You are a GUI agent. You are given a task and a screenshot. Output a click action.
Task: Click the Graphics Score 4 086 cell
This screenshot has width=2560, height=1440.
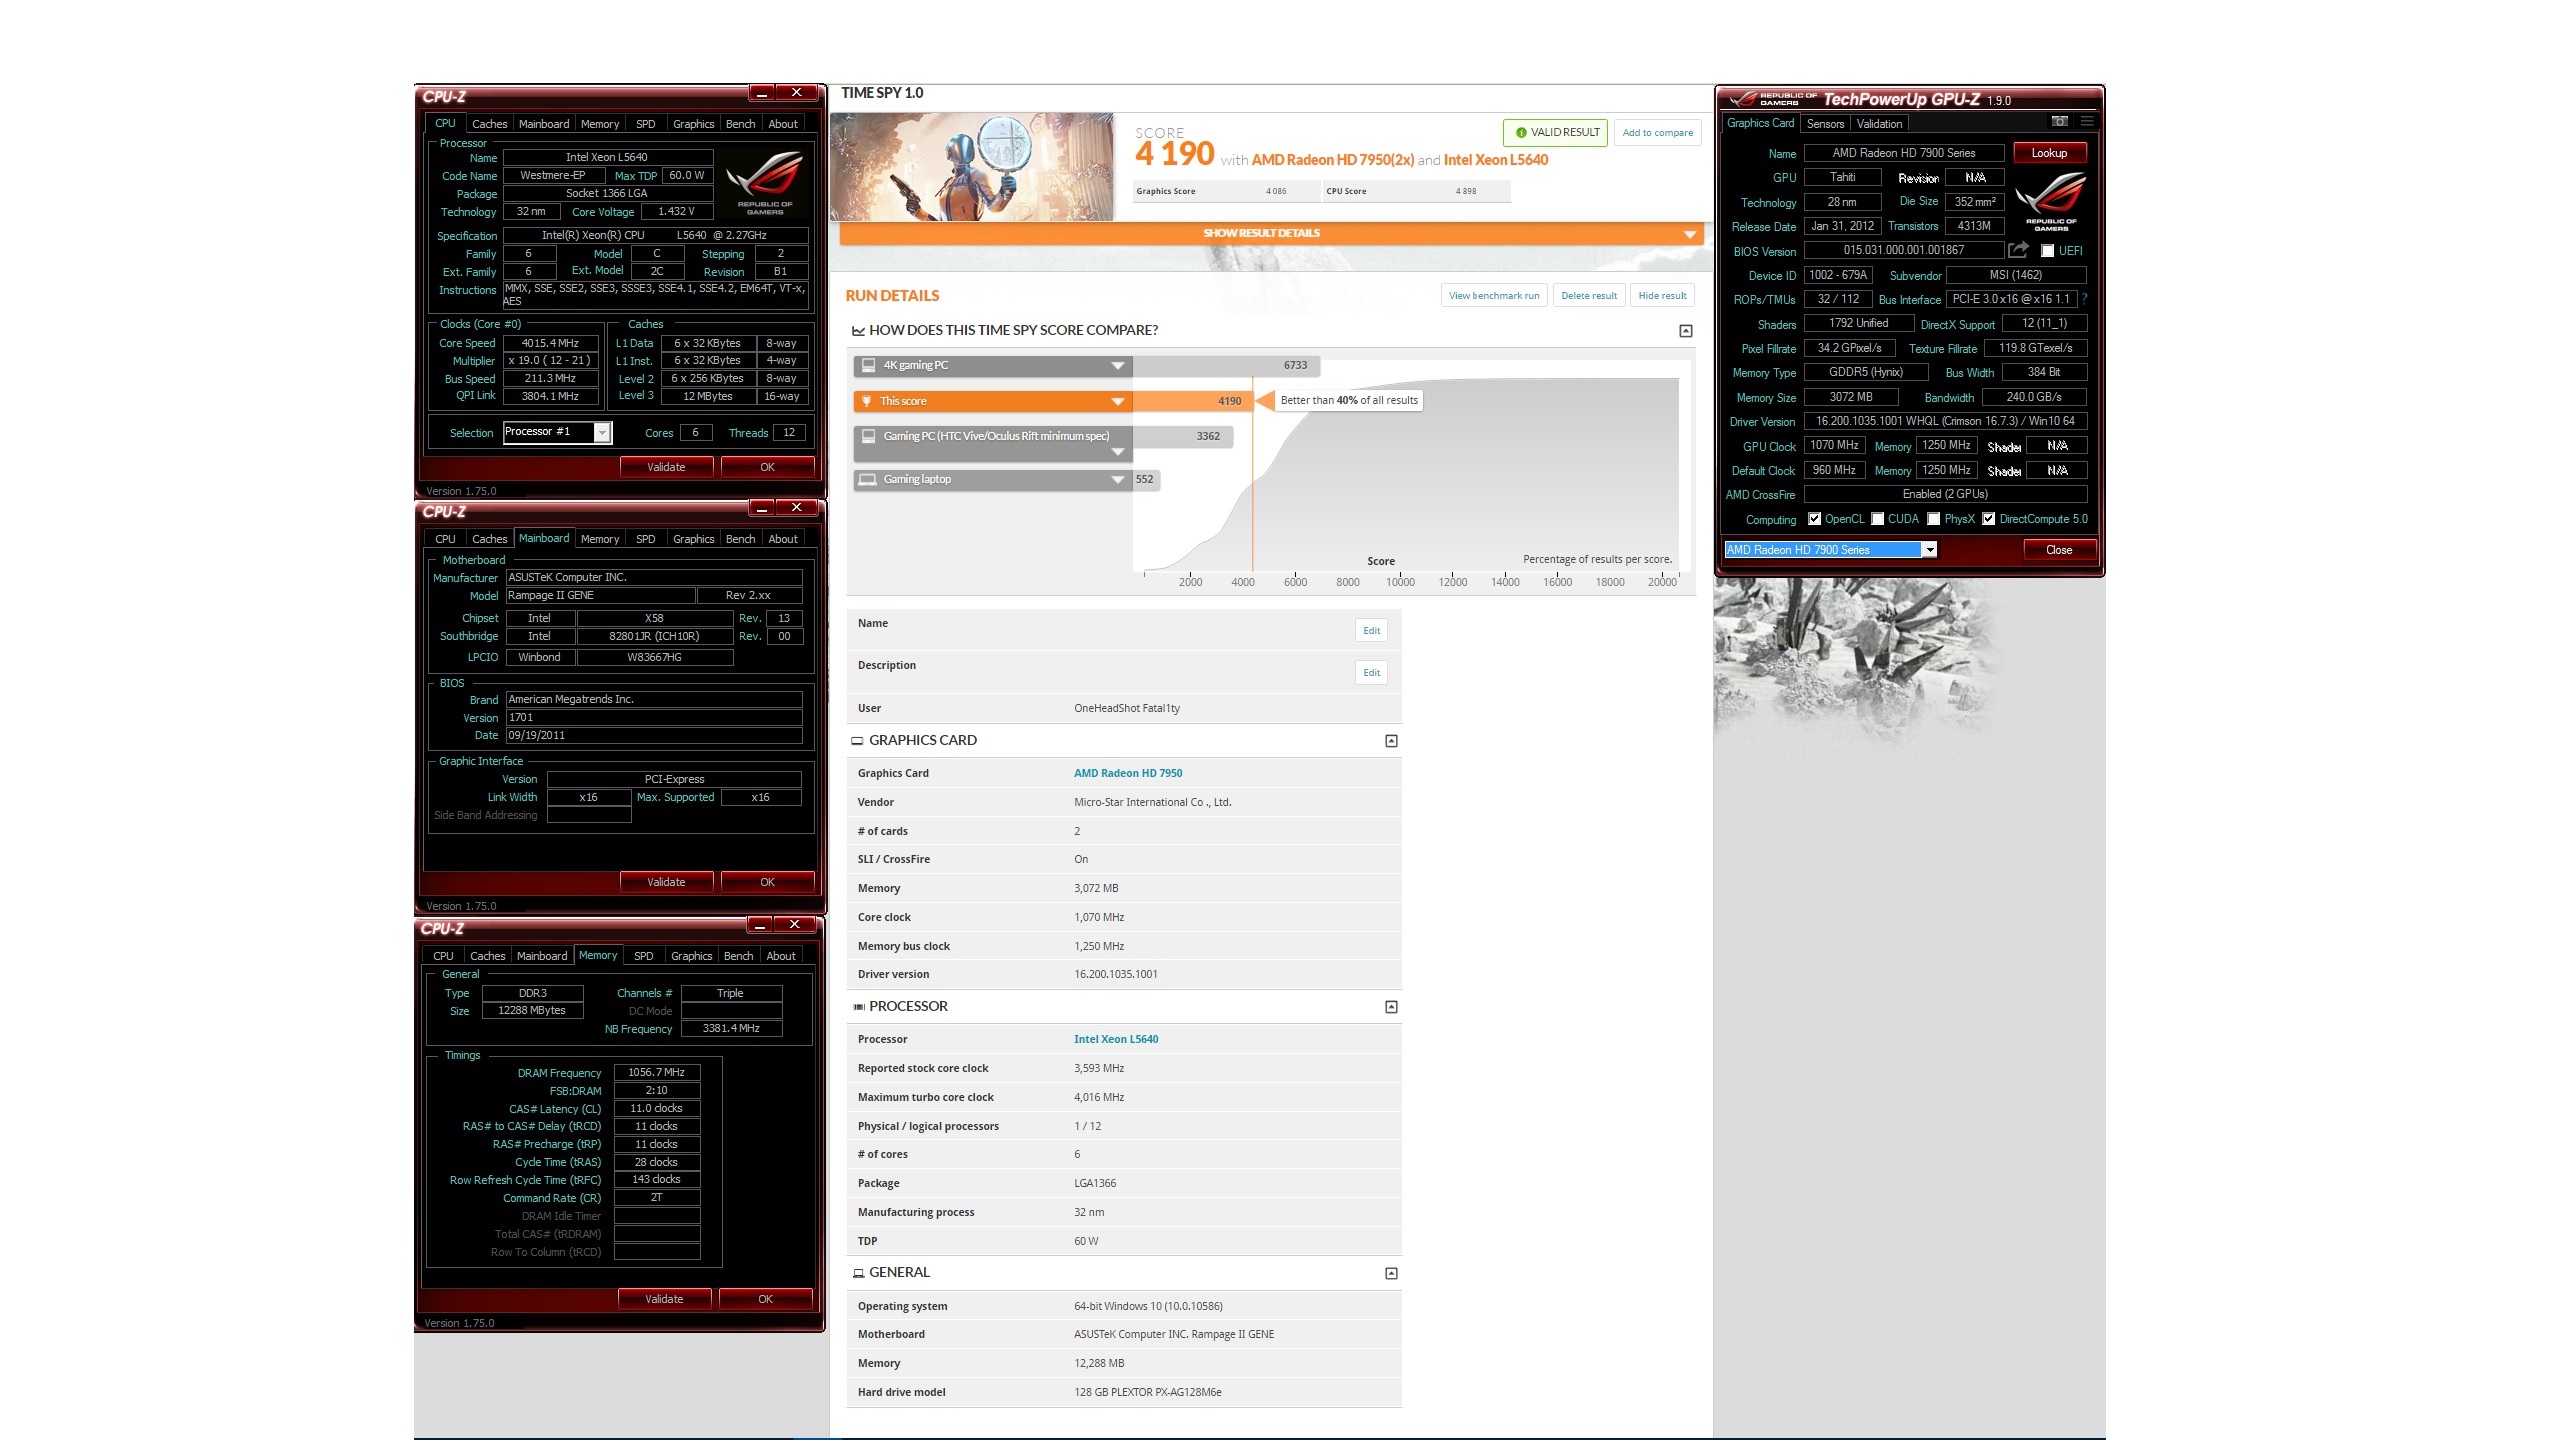[1226, 191]
